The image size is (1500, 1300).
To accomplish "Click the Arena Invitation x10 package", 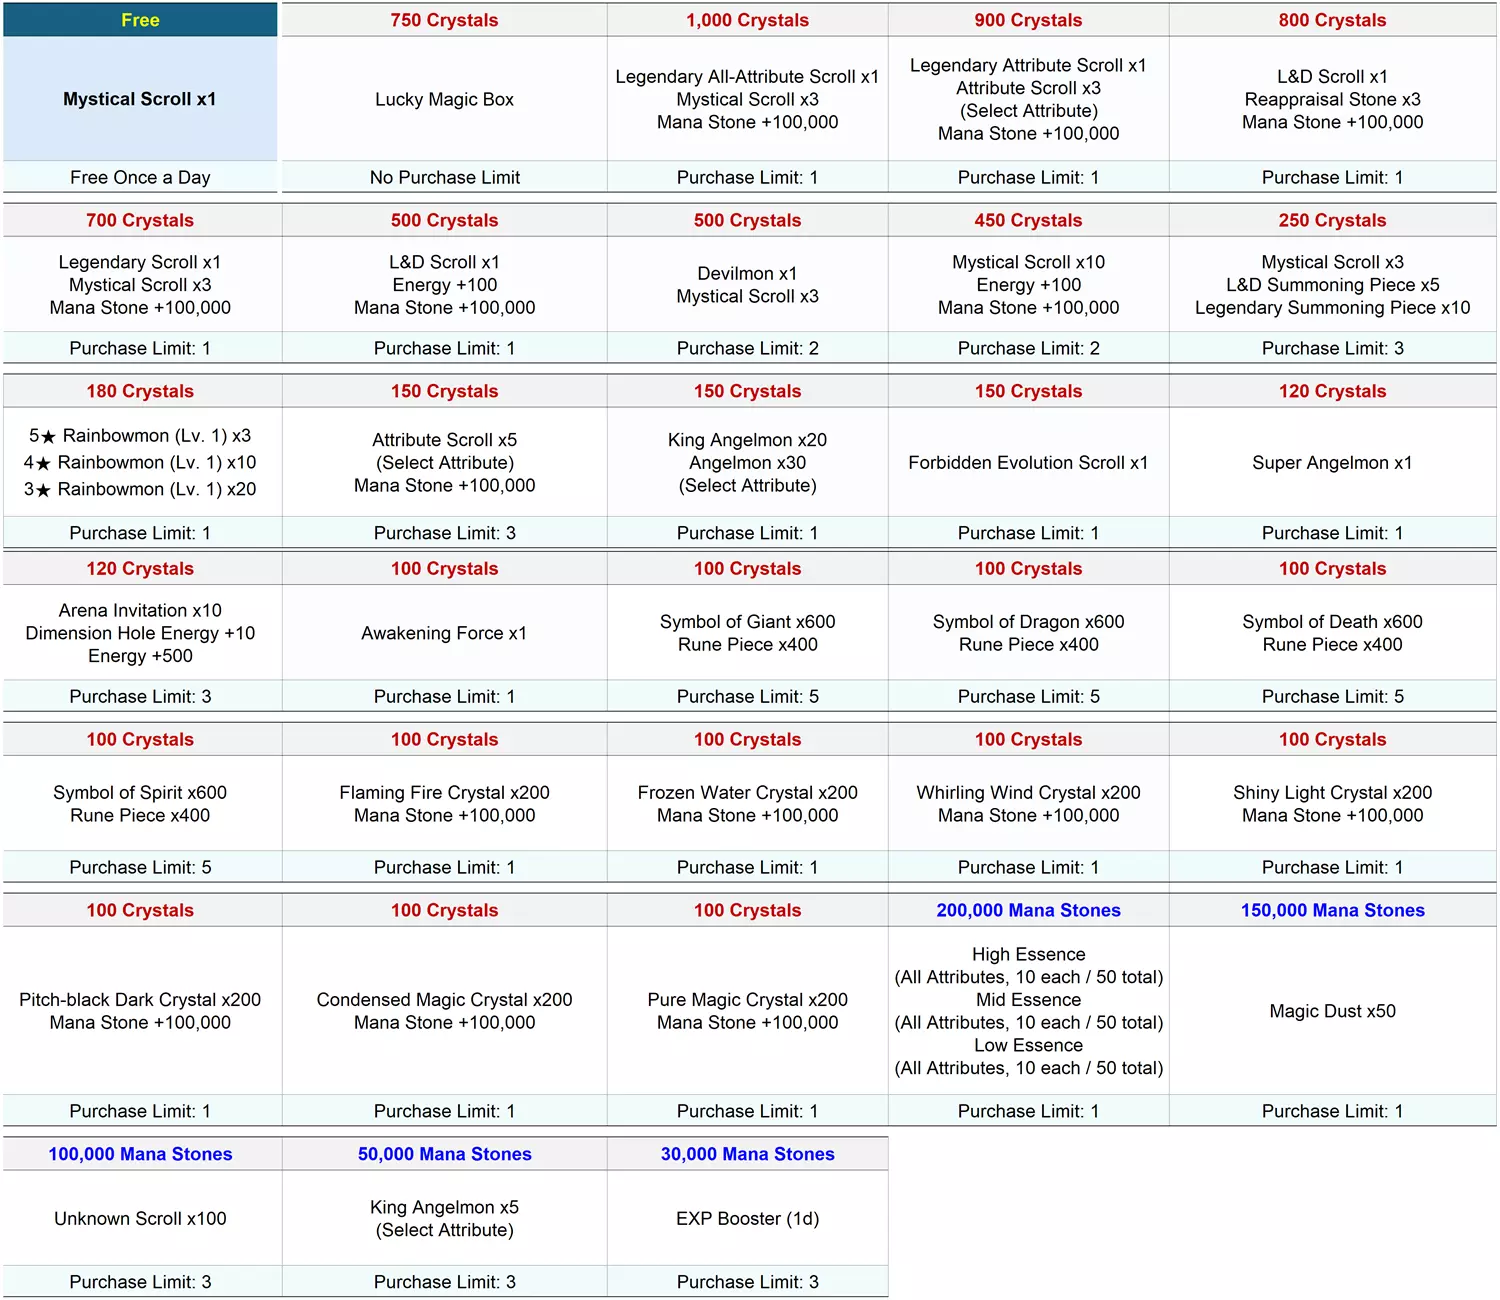I will (x=140, y=633).
